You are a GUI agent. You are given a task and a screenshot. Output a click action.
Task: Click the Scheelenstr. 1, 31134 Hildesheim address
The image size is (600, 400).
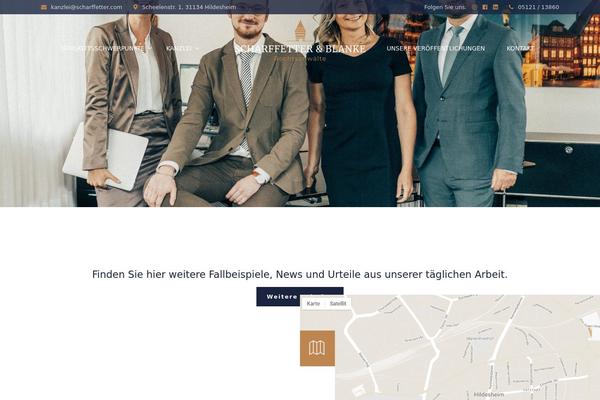tap(189, 7)
